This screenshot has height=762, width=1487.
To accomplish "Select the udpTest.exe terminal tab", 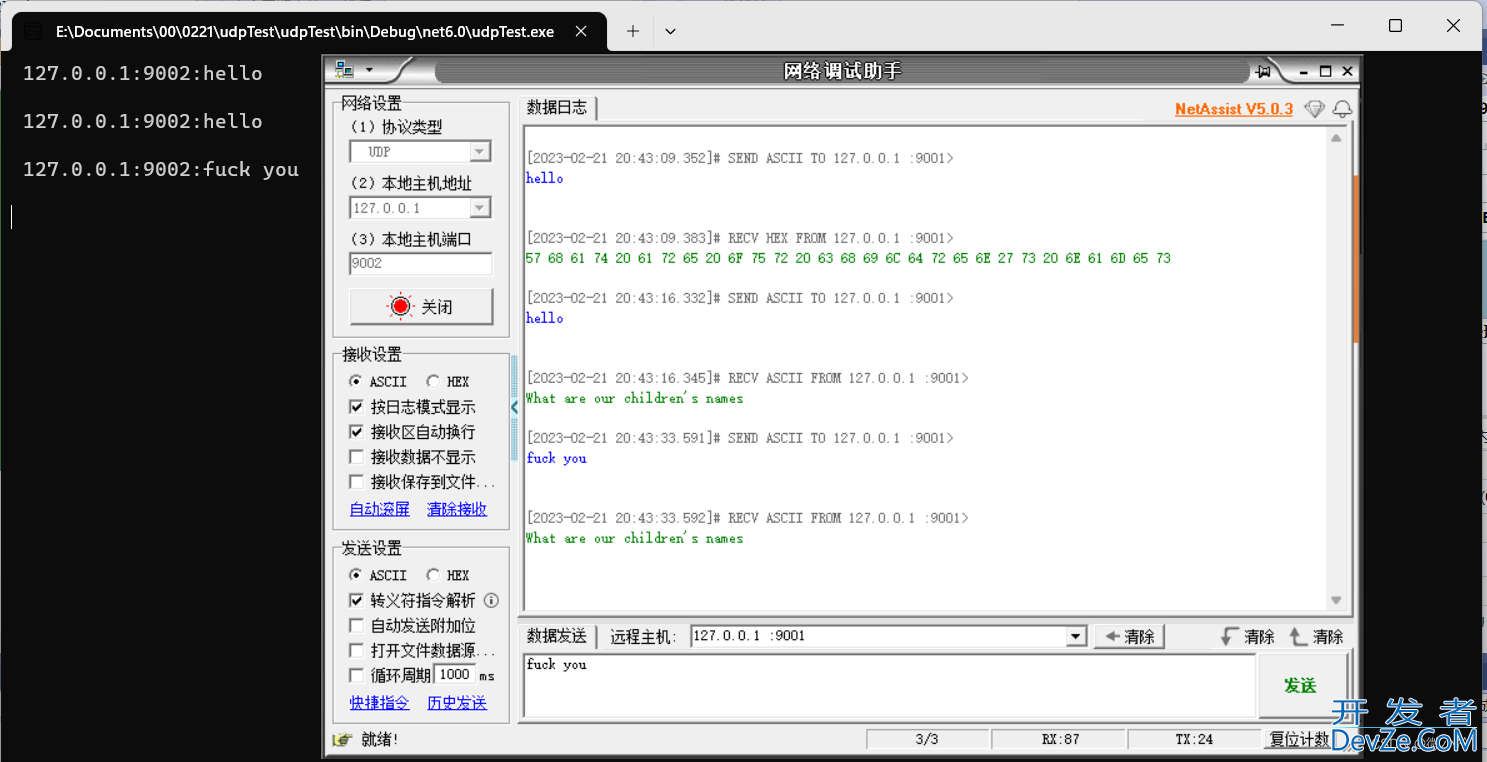I will click(309, 32).
